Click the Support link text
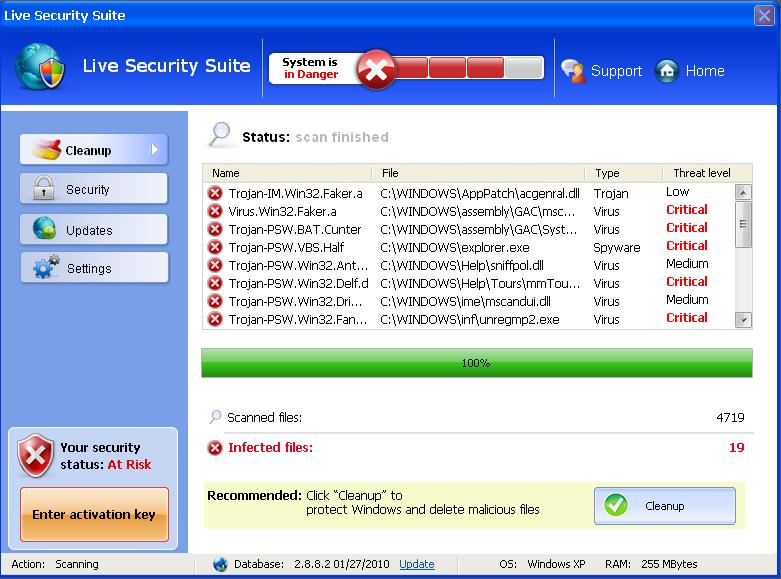This screenshot has width=781, height=579. tap(616, 71)
